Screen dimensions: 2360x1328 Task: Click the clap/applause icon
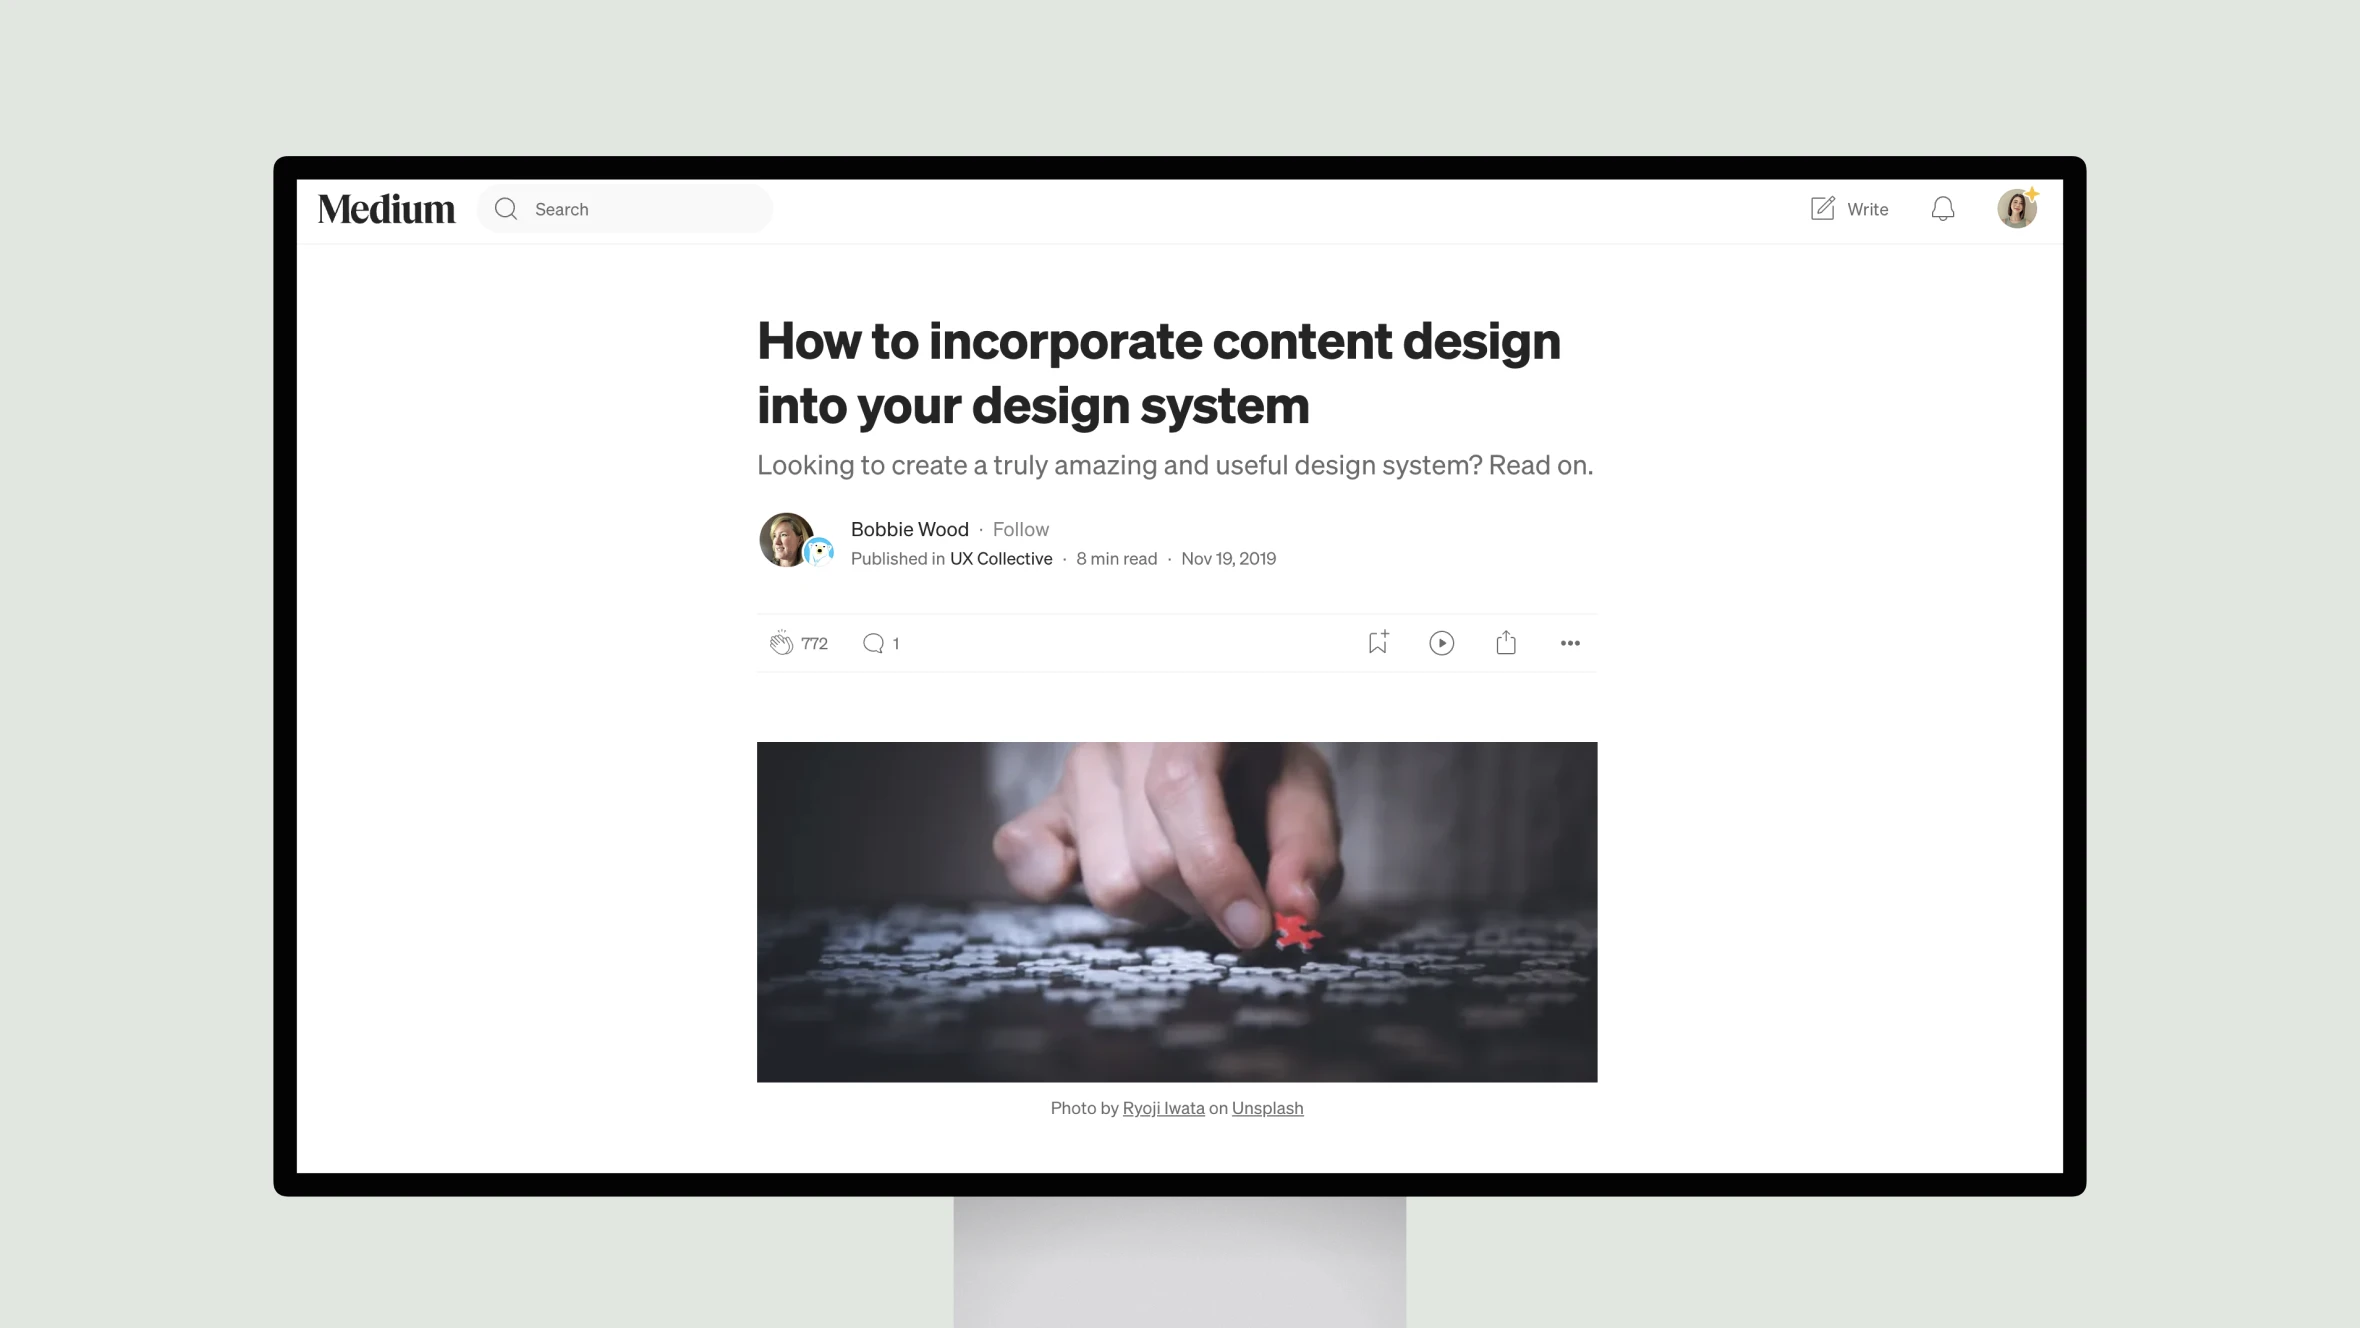click(x=780, y=642)
